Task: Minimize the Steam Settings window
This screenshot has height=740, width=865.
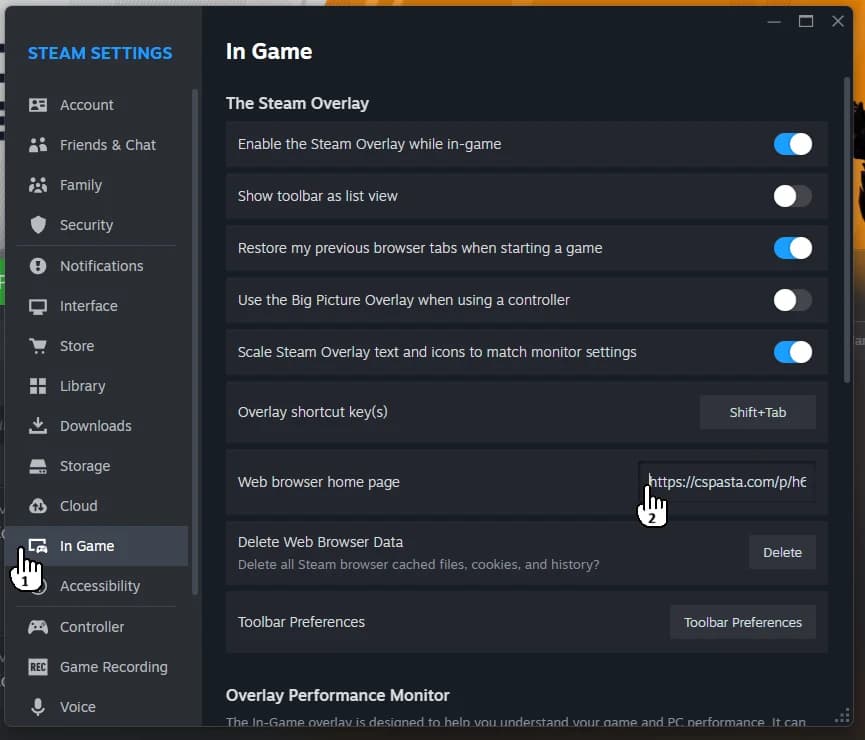Action: click(774, 22)
